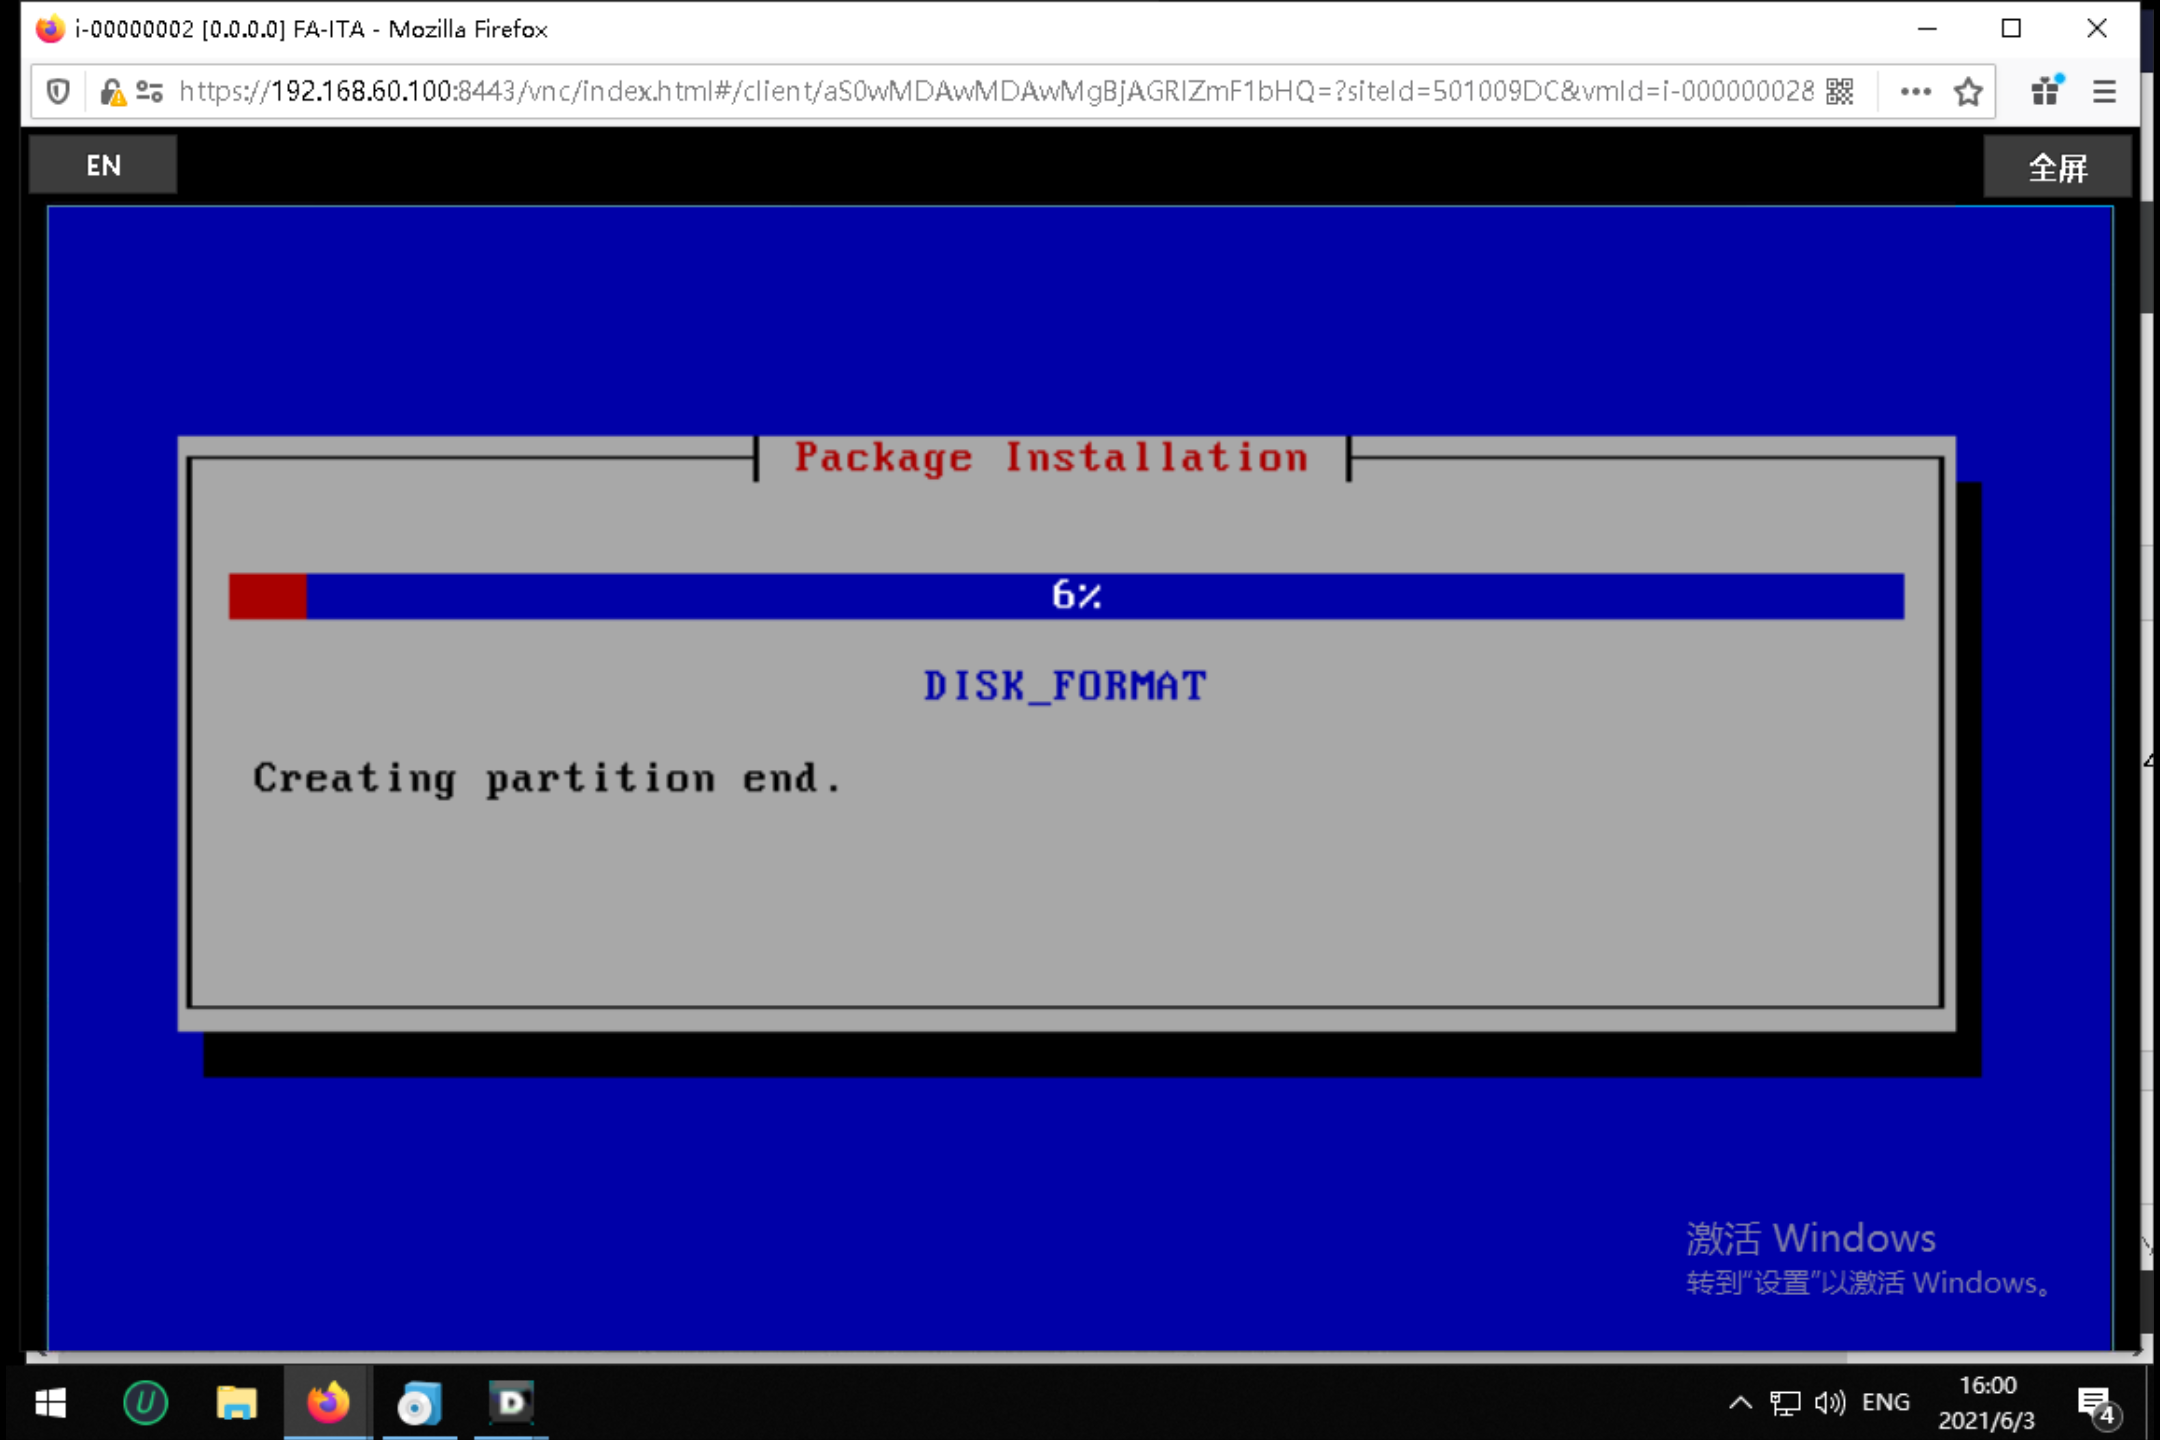Image resolution: width=2160 pixels, height=1440 pixels.
Task: Click the QR code icon in address bar
Action: 1839,92
